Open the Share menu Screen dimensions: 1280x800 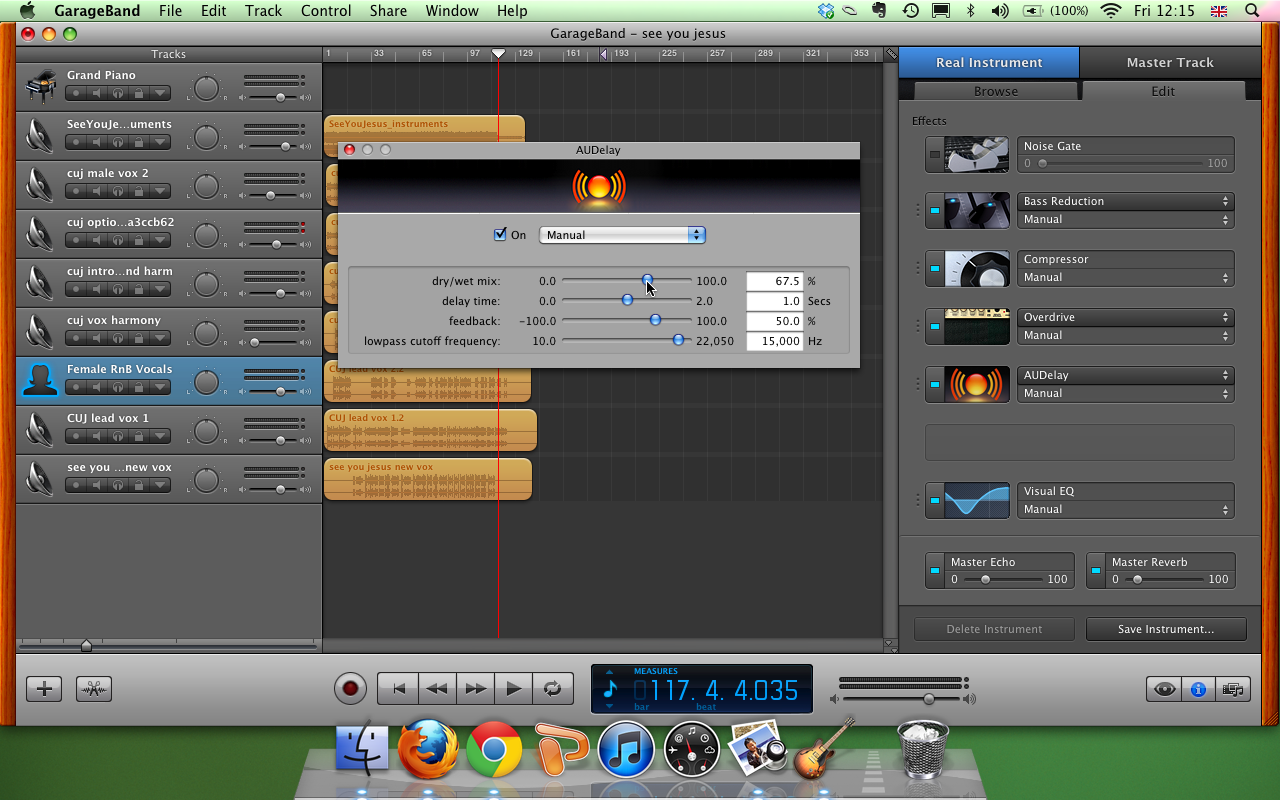click(388, 11)
